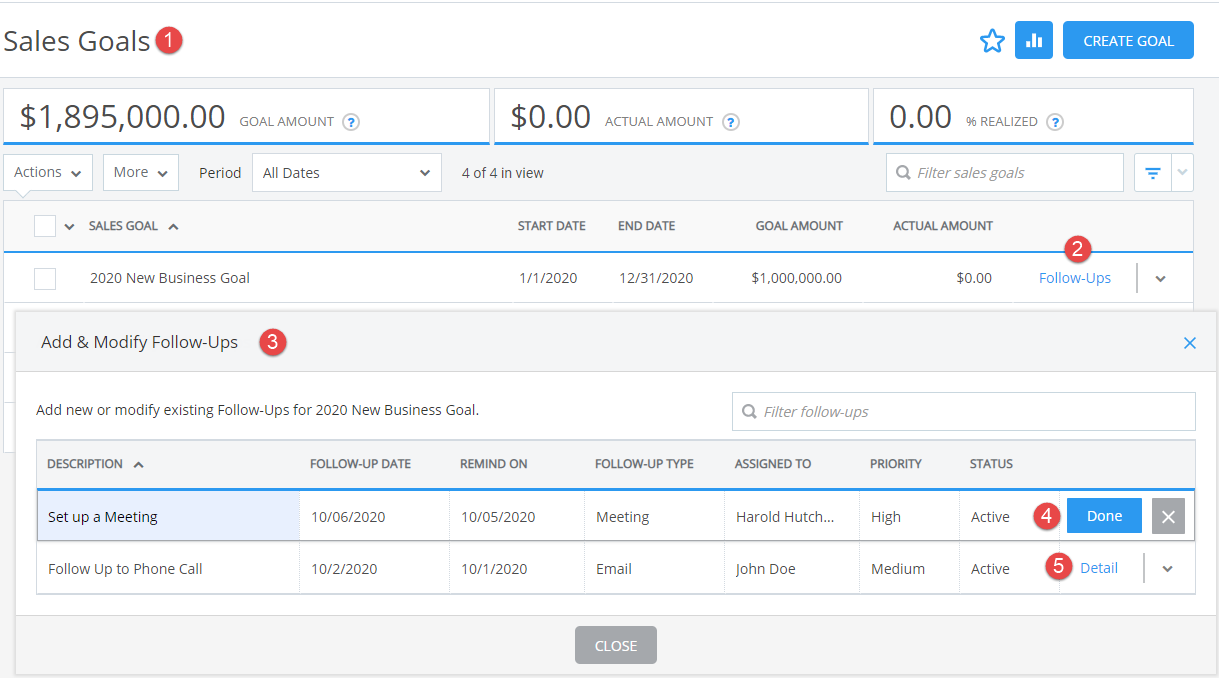Sort by the Actual Amount column
The image size is (1219, 678).
(x=943, y=226)
